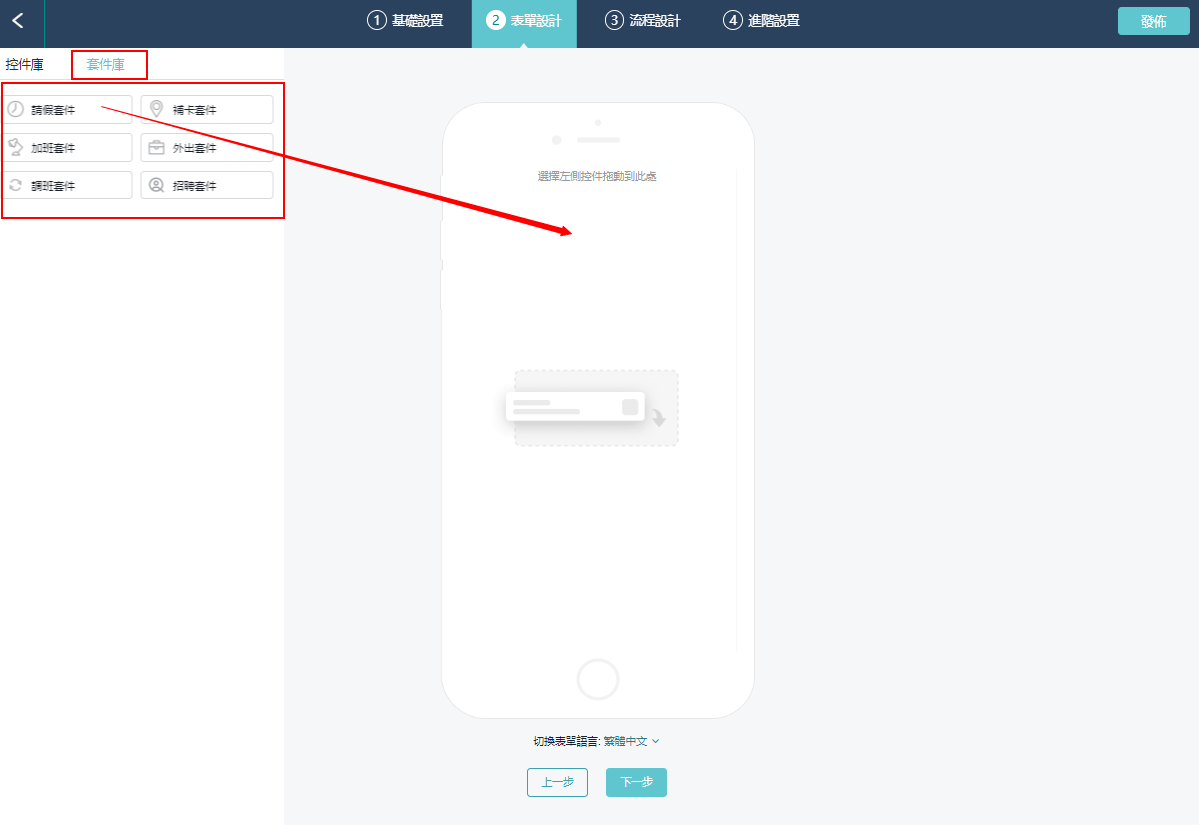
Task: Go to step 4 進階設置
Action: (762, 21)
